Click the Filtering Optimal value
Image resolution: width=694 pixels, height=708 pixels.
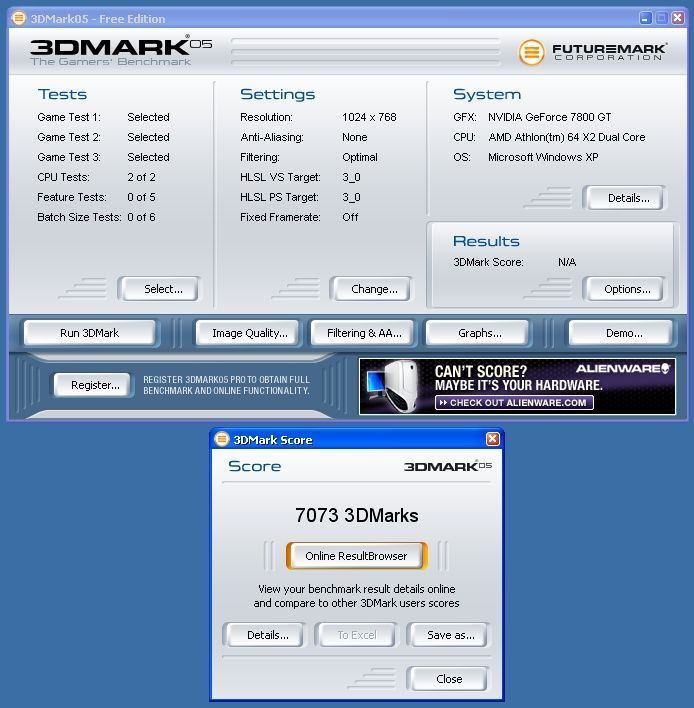pyautogui.click(x=359, y=157)
